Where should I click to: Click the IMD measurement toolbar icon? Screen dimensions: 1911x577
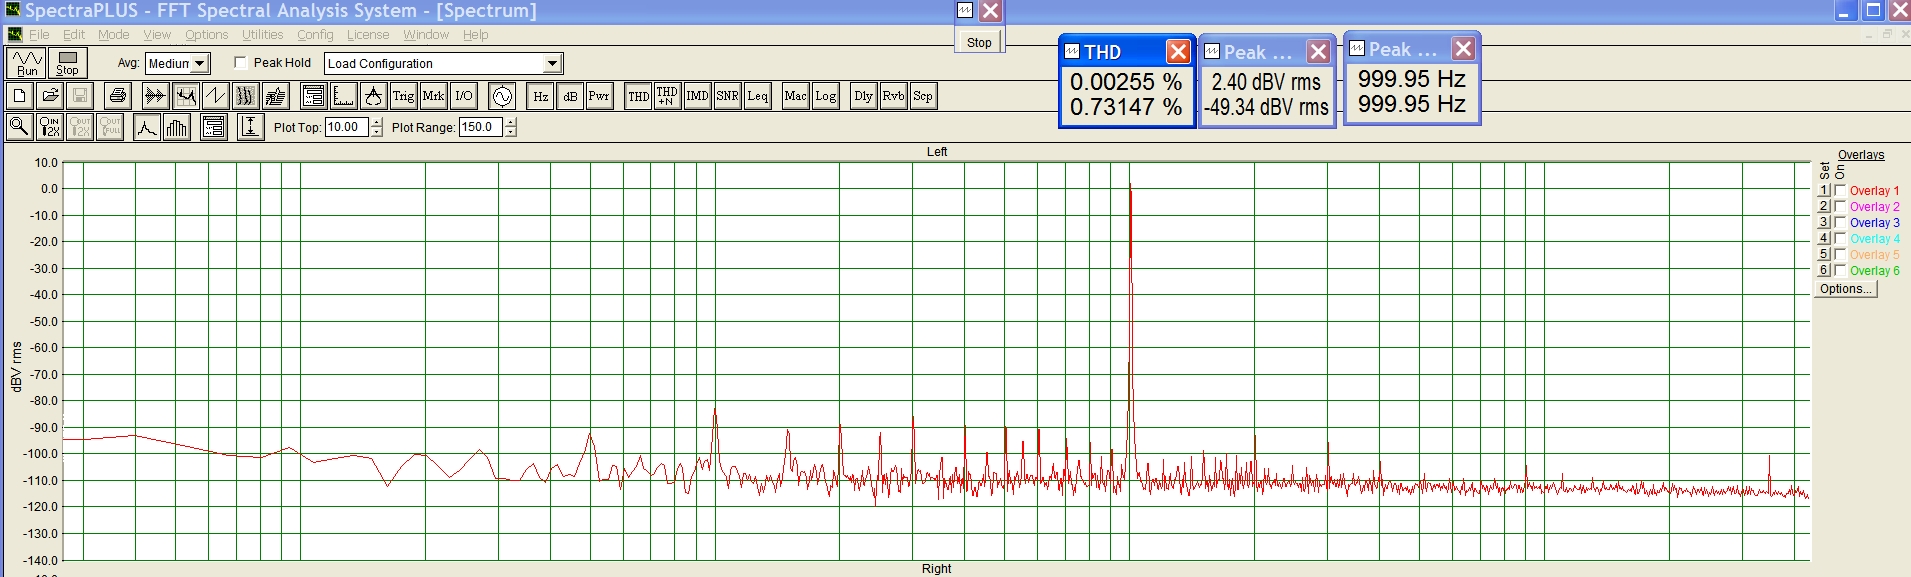tap(697, 96)
